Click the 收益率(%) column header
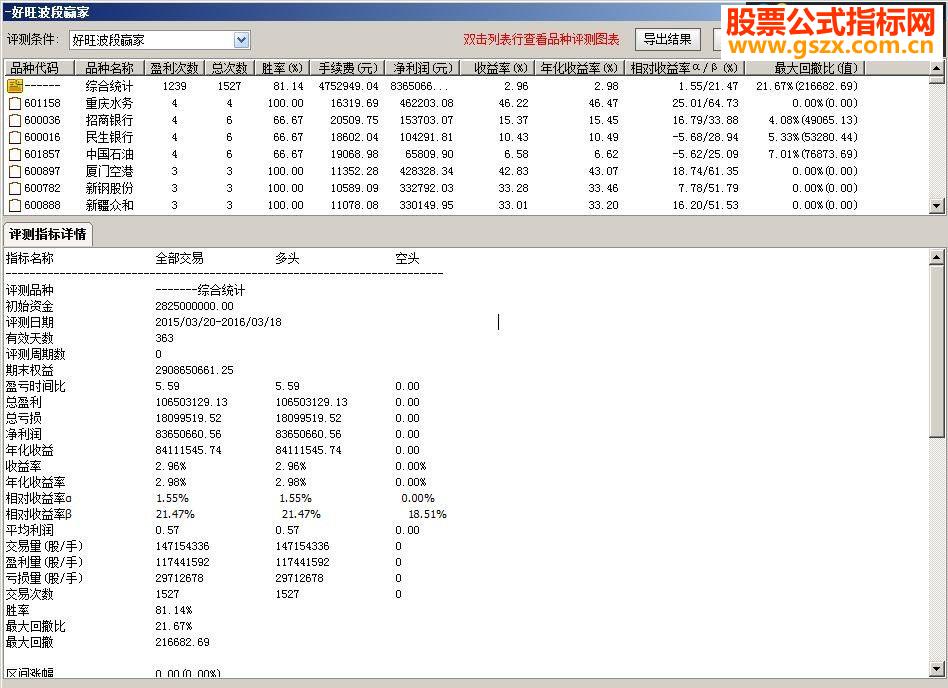948x688 pixels. pyautogui.click(x=498, y=68)
